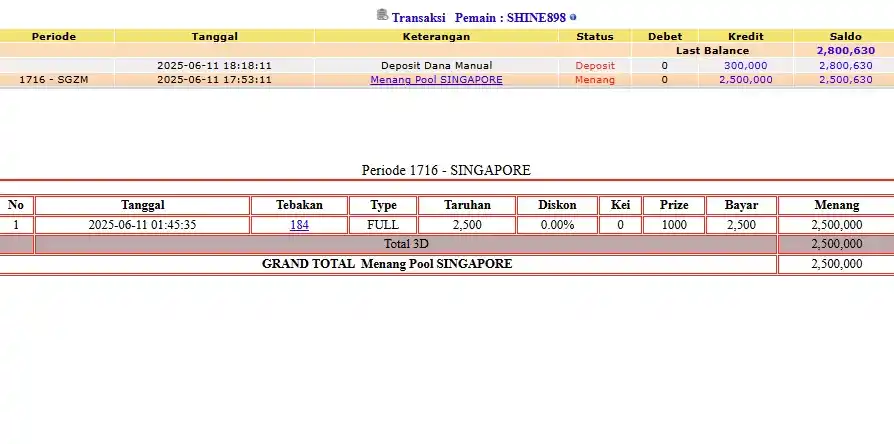Click the Diskon column header
This screenshot has width=894, height=444.
557,205
